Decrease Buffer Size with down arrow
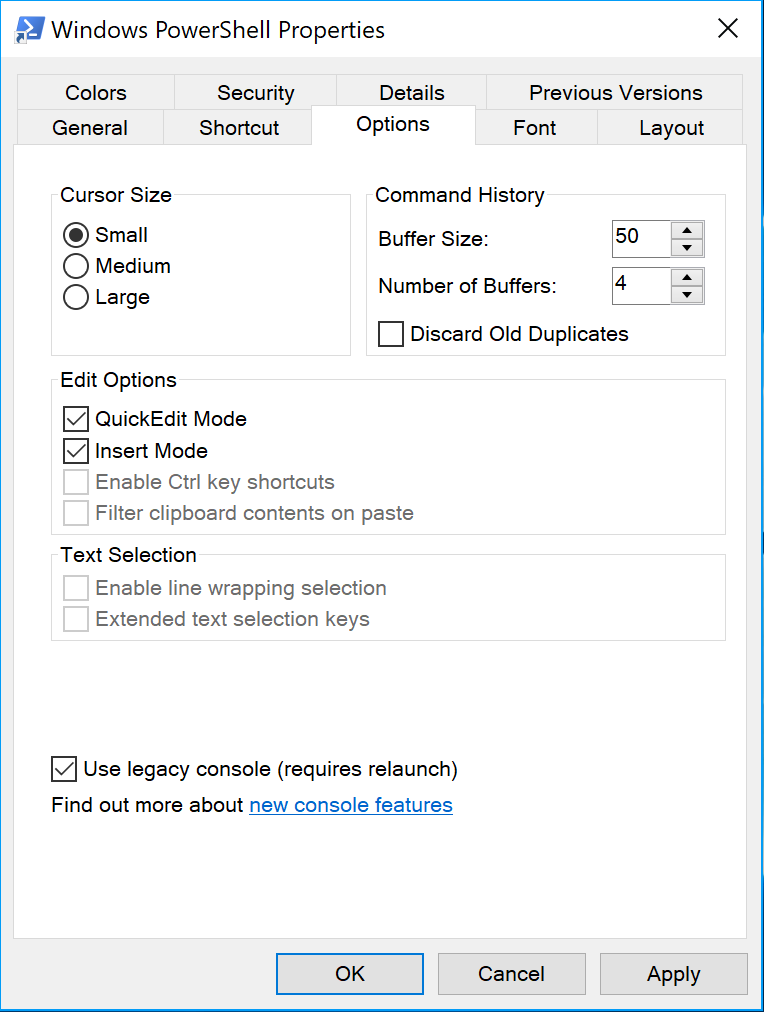This screenshot has width=764, height=1012. (687, 247)
